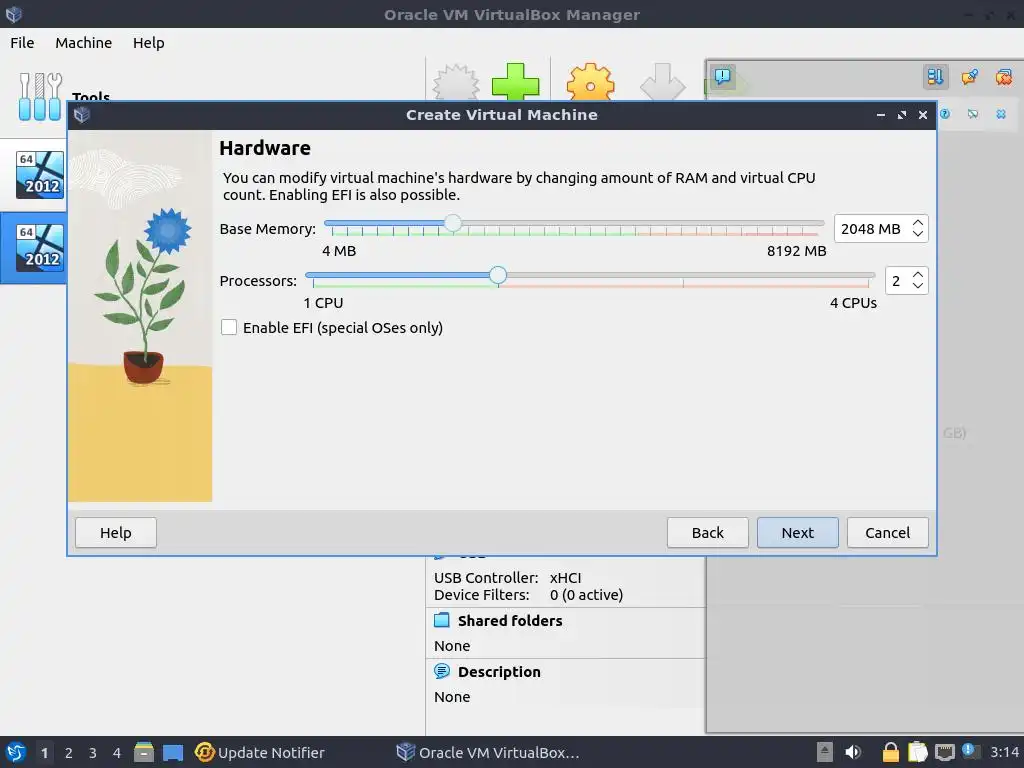Click the grey starburst New machine icon
Image resolution: width=1024 pixels, height=768 pixels.
(456, 82)
